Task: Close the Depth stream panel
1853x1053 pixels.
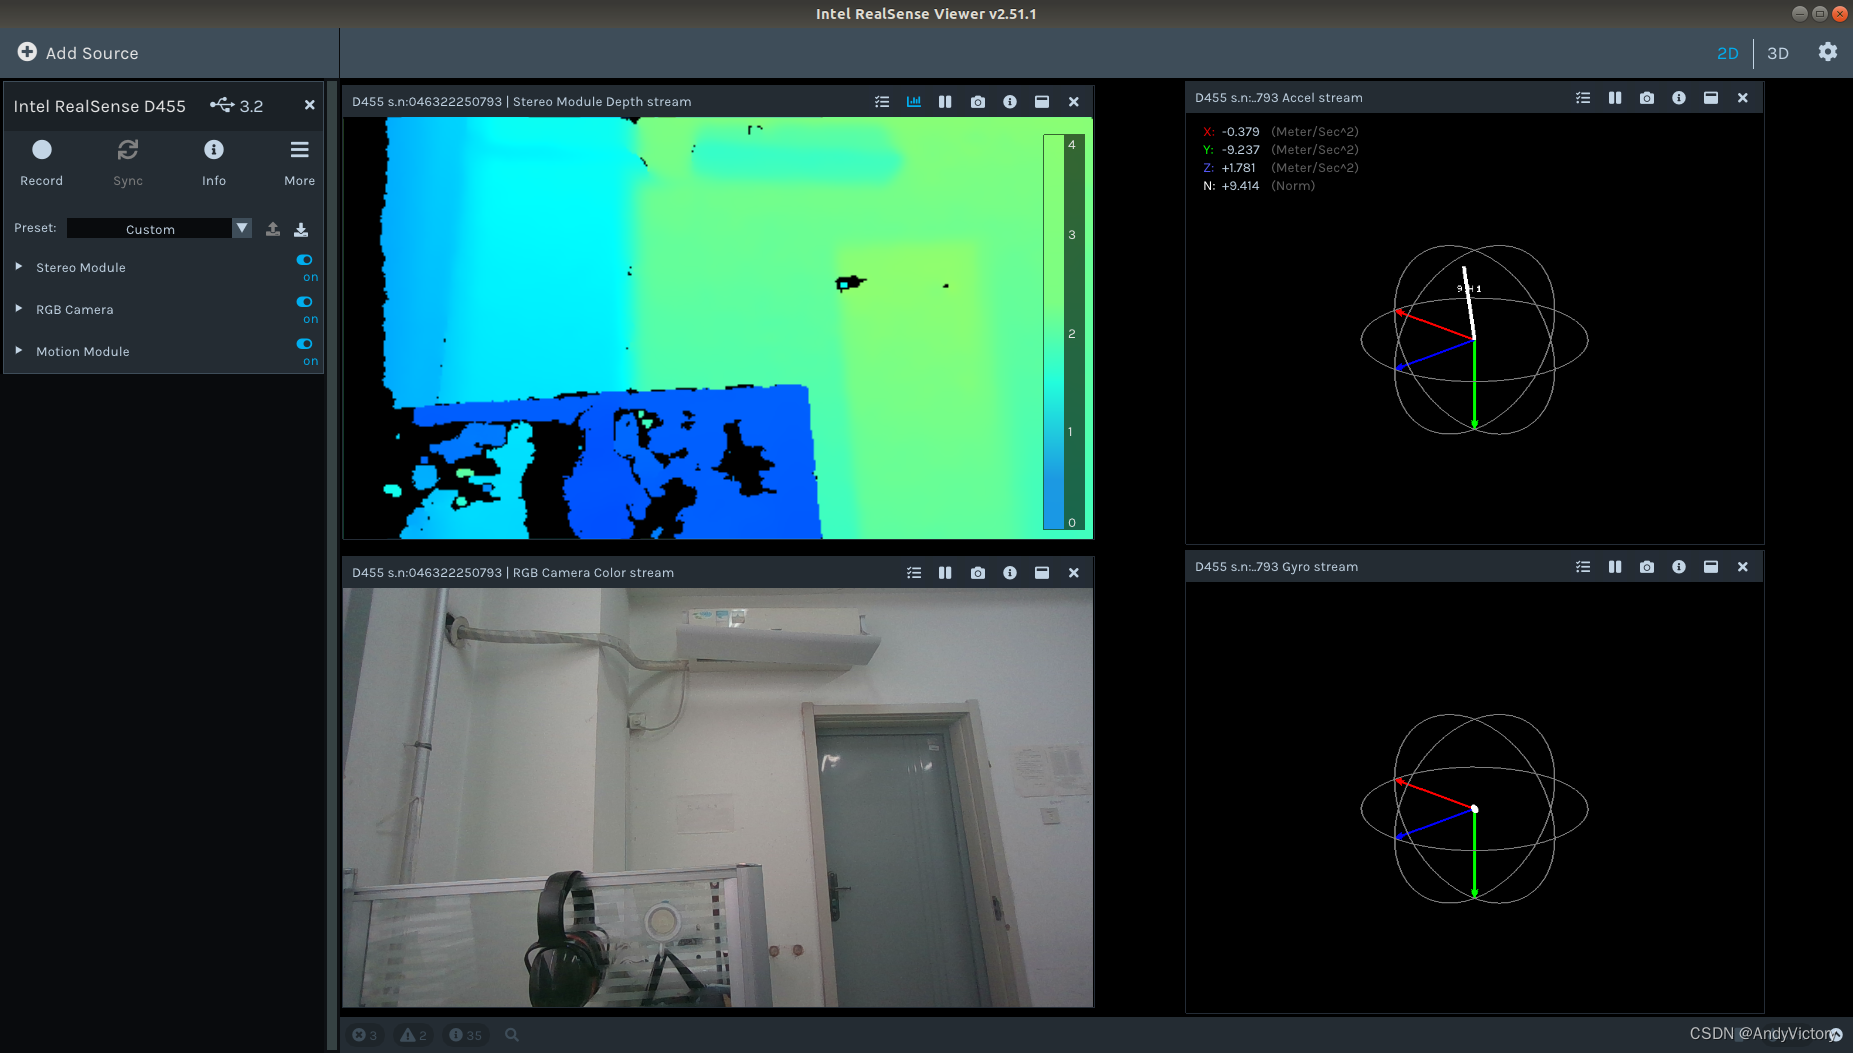Action: pos(1074,102)
